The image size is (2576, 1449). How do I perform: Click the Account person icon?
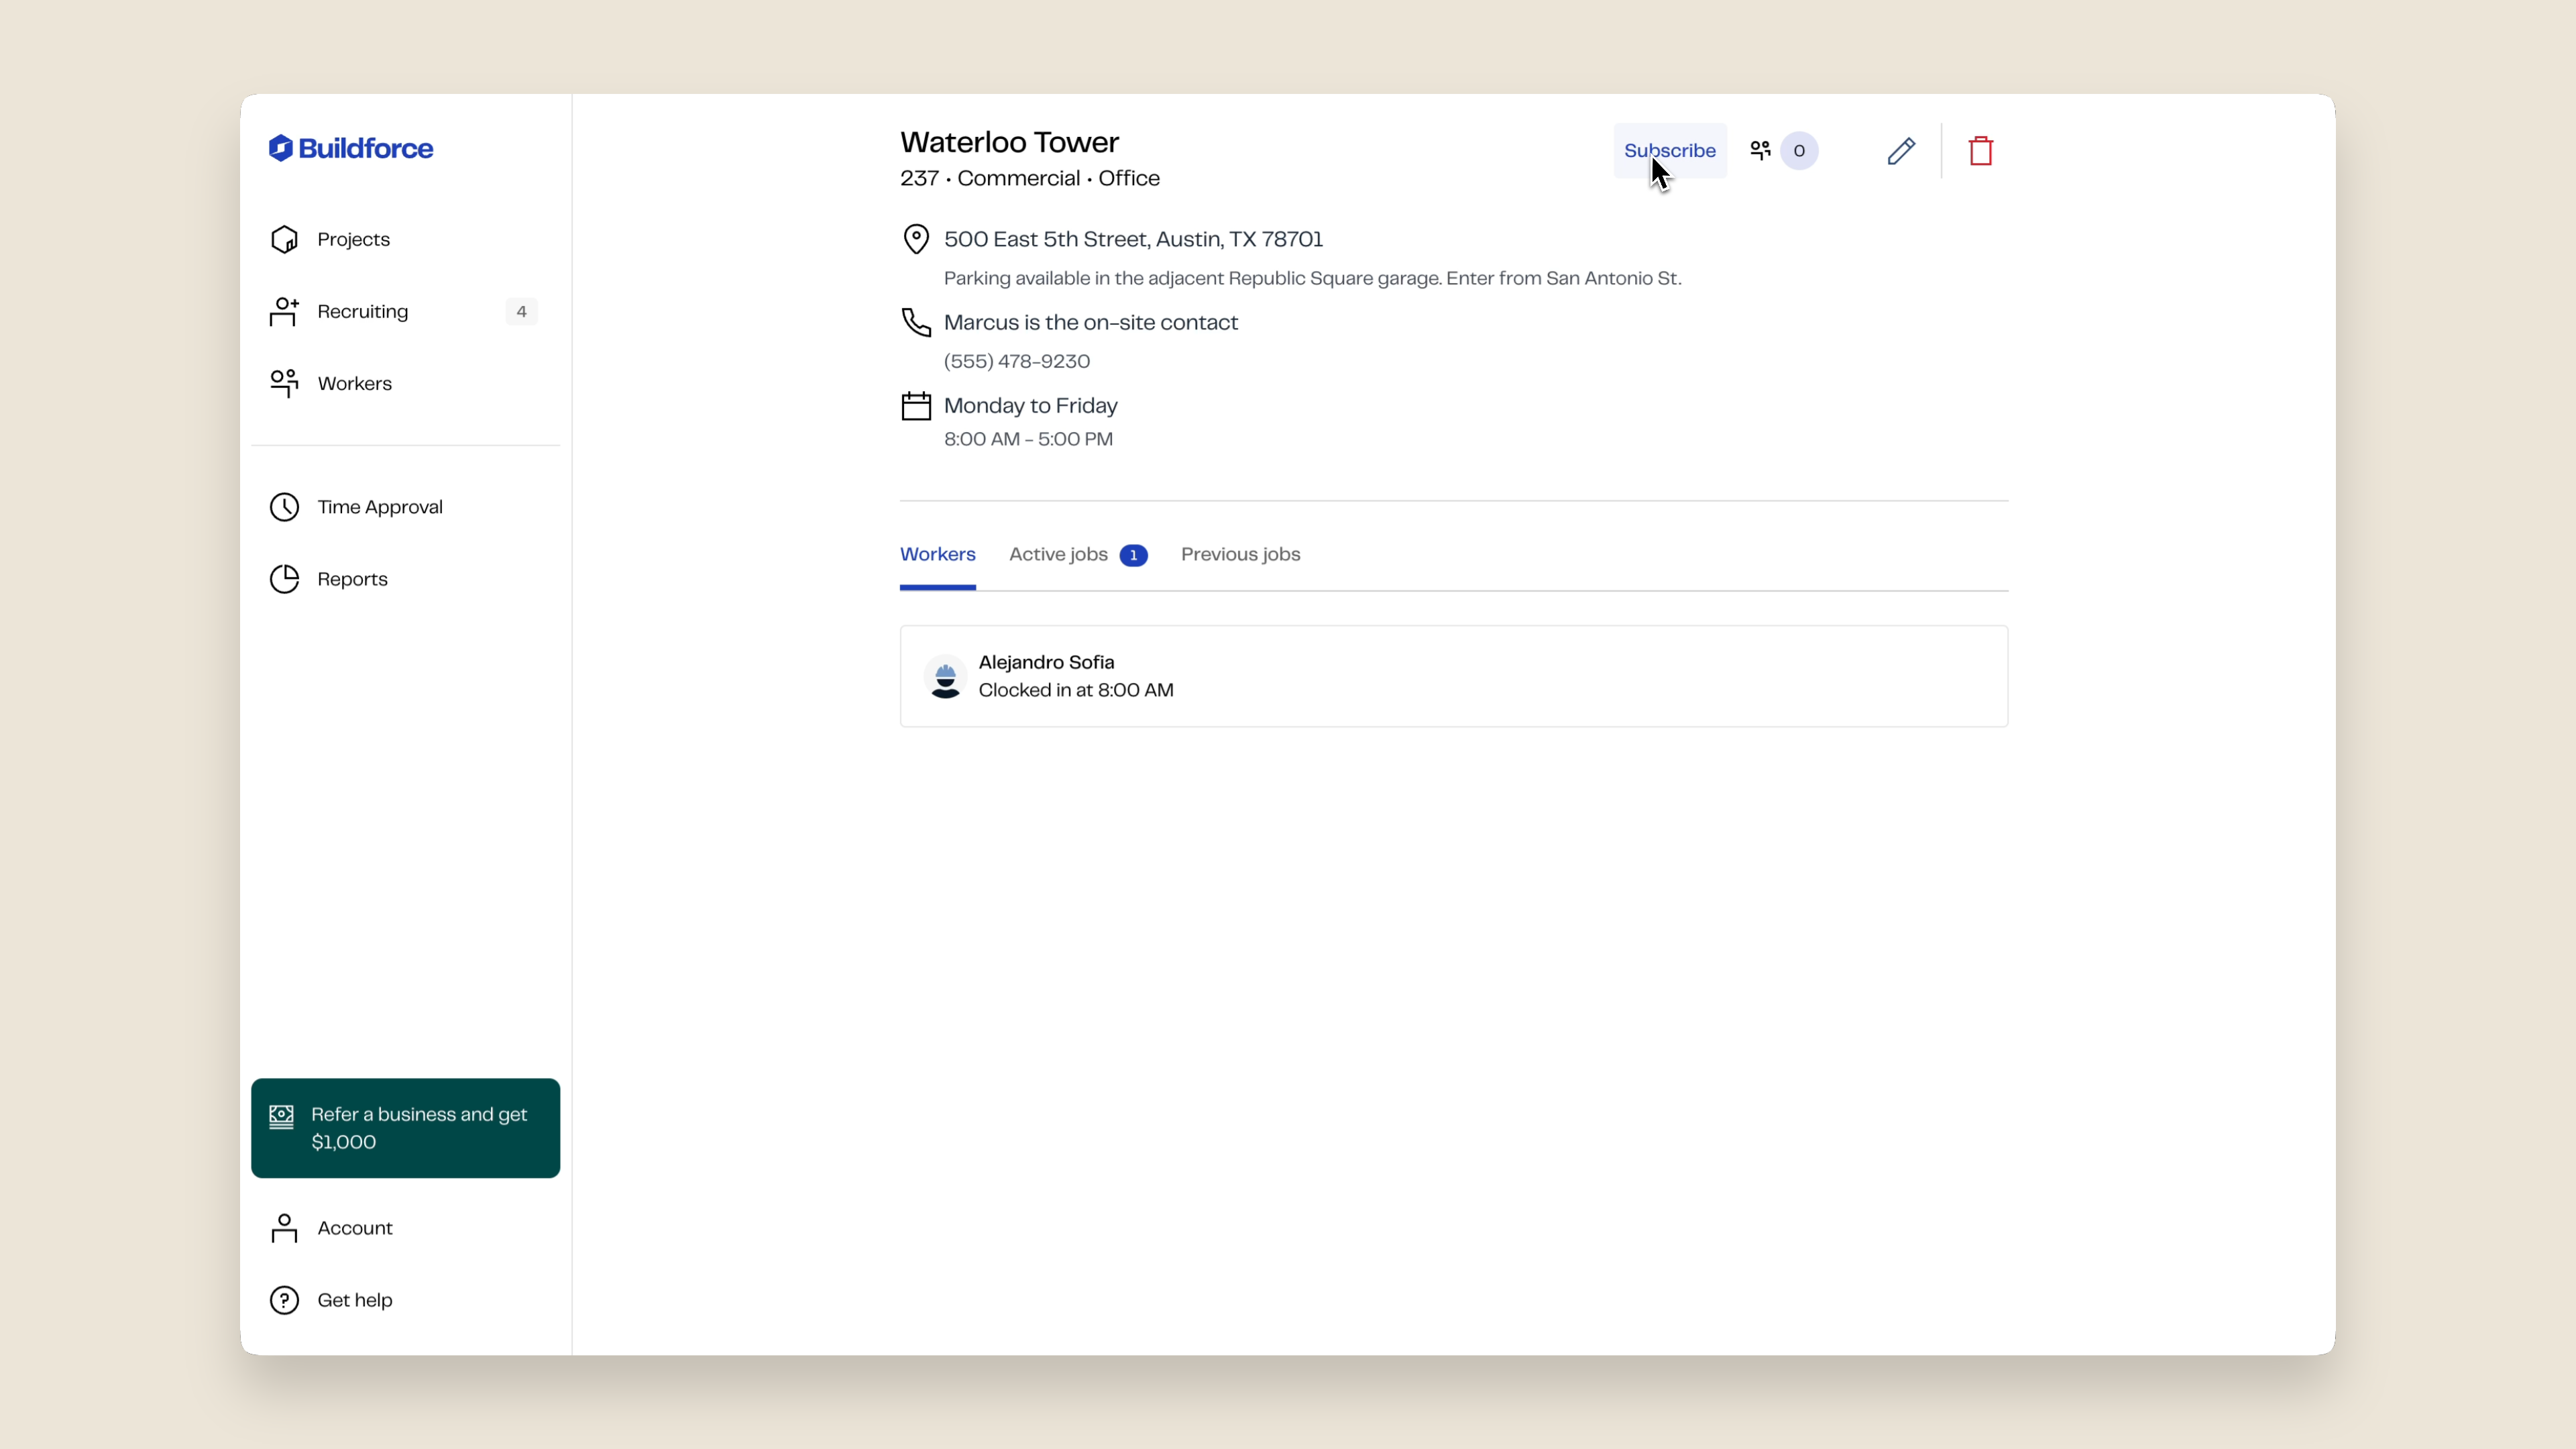pos(284,1228)
